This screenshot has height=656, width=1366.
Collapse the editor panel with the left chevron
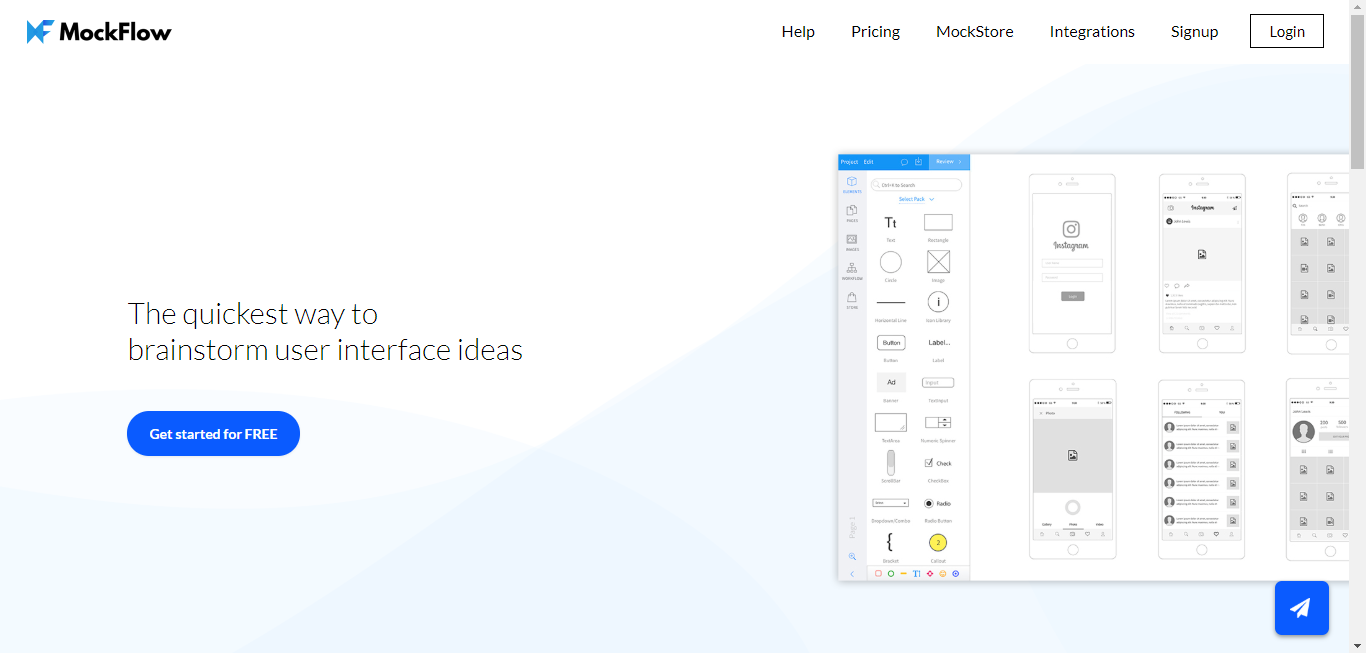click(x=852, y=574)
